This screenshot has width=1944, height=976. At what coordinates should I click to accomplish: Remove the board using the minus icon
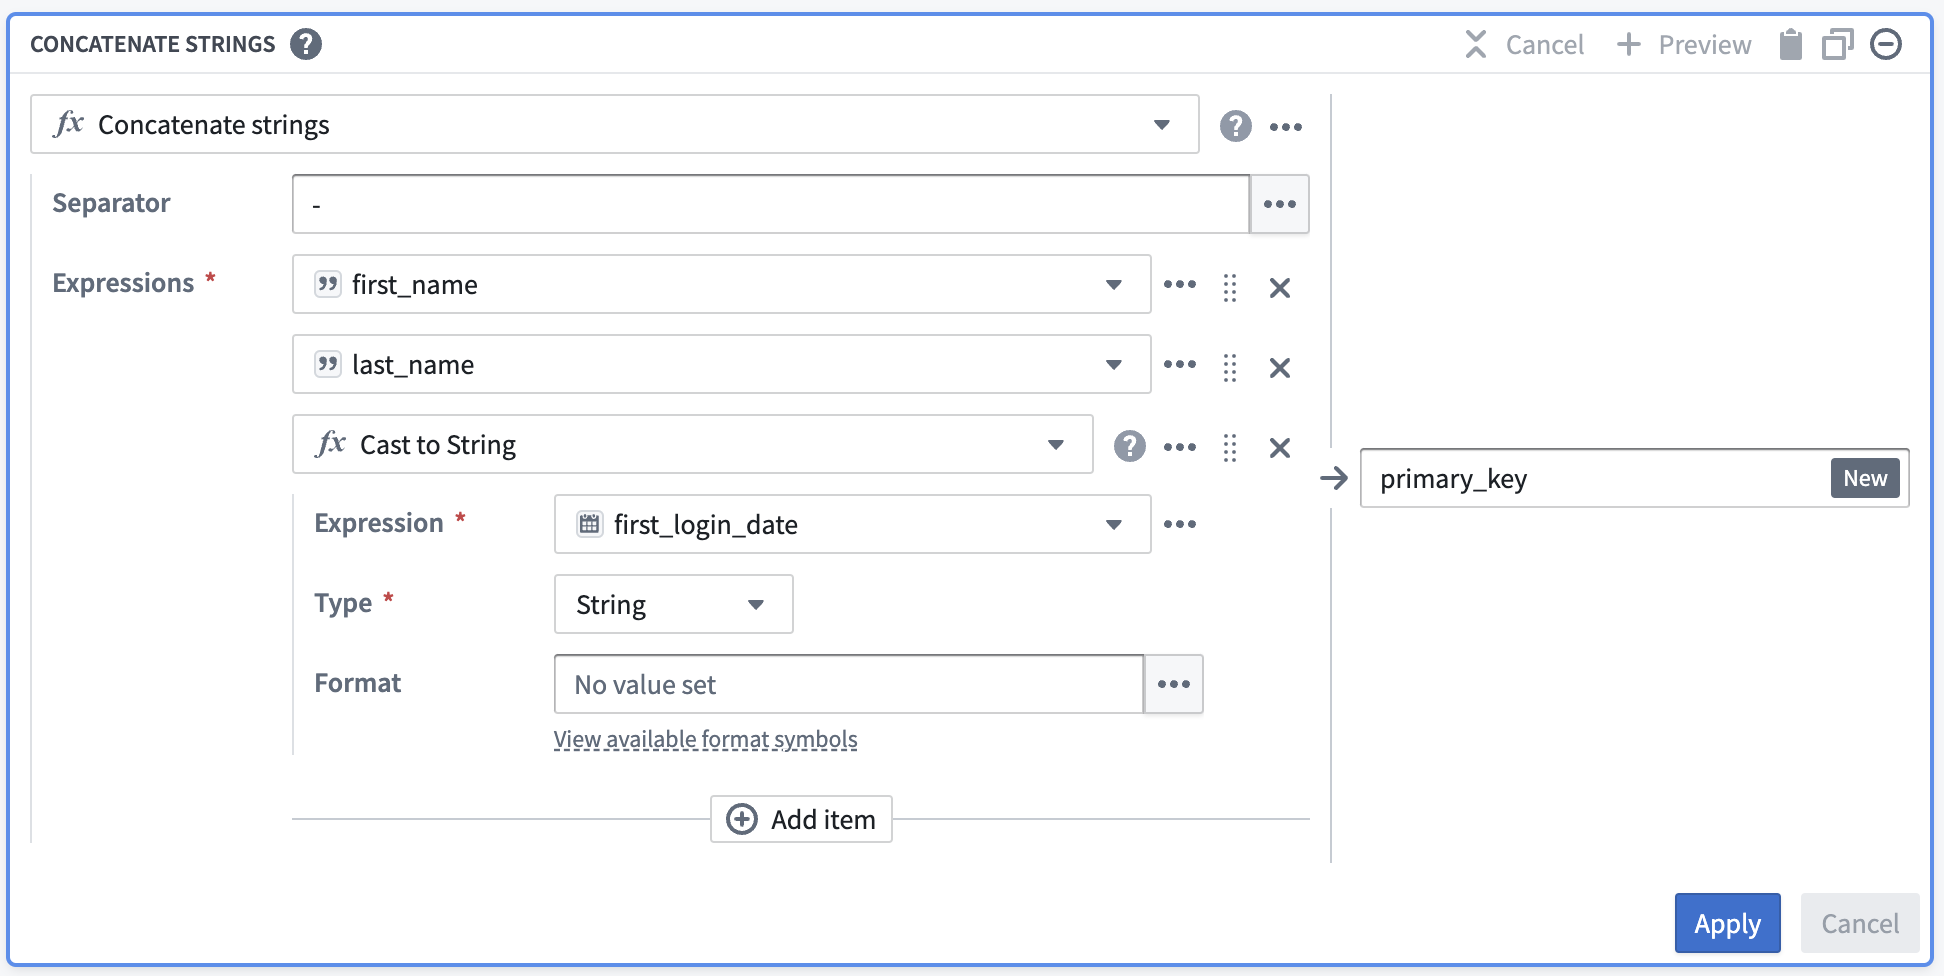pos(1886,43)
